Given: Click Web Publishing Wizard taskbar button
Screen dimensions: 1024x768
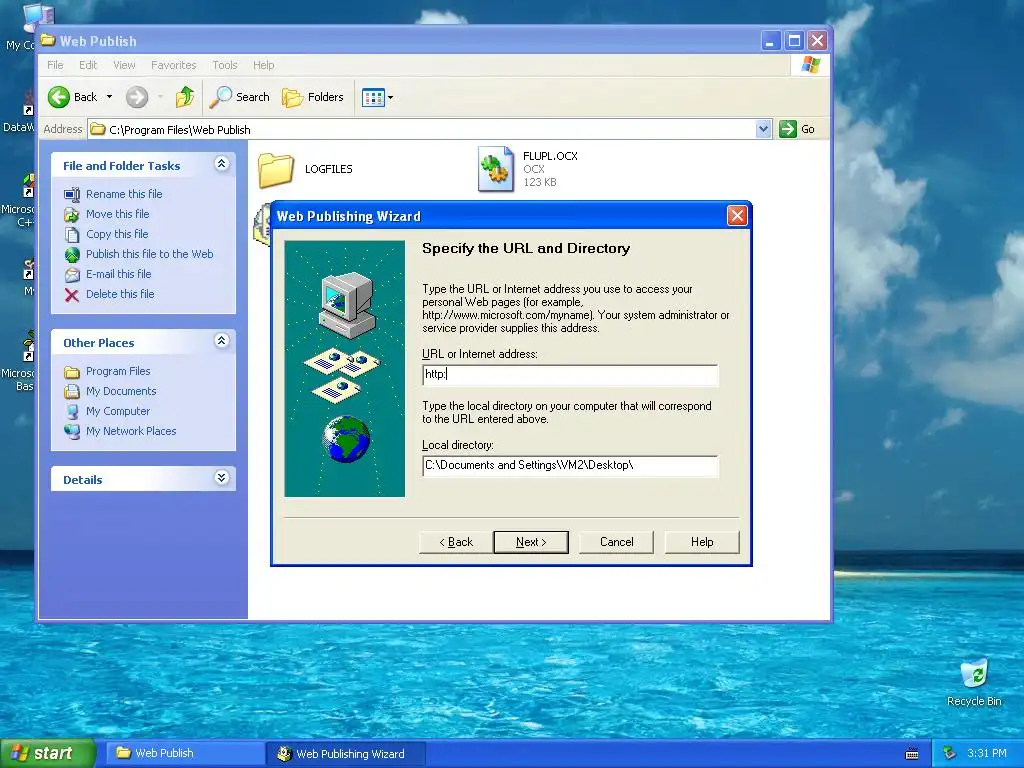Looking at the screenshot, I should coord(346,754).
